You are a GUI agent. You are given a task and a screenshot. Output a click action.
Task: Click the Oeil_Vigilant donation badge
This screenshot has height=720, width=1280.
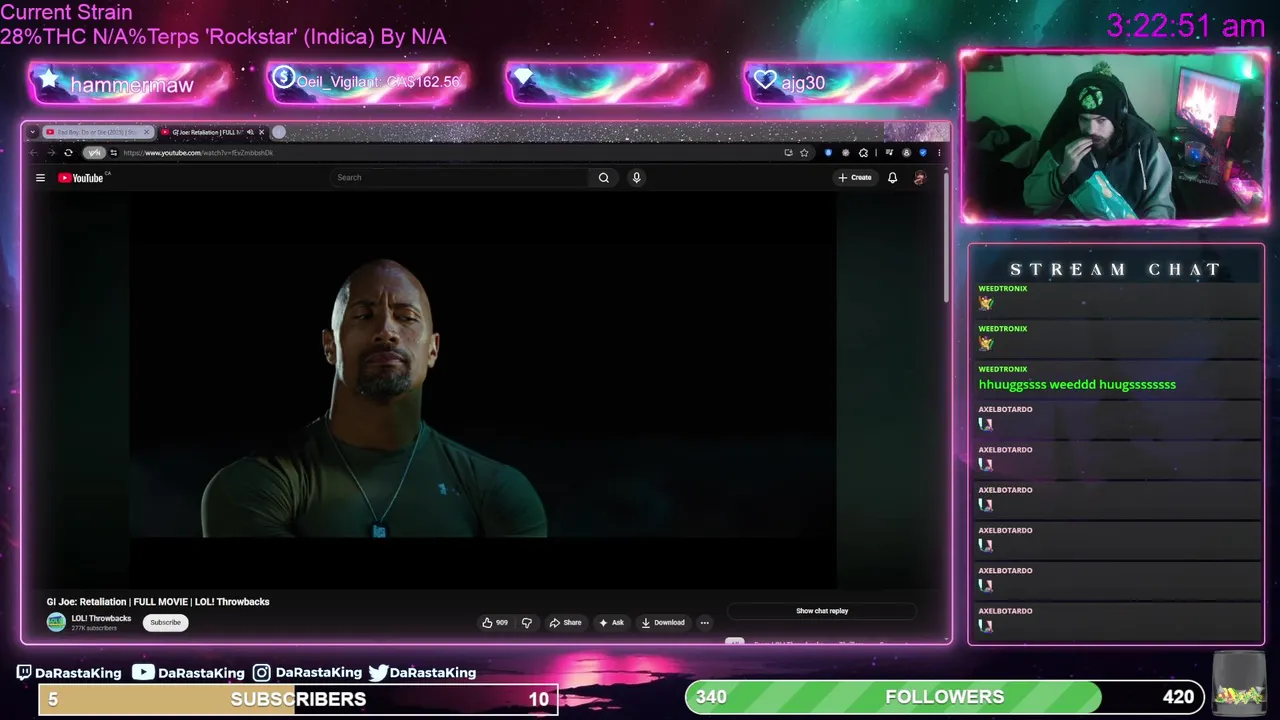[367, 82]
